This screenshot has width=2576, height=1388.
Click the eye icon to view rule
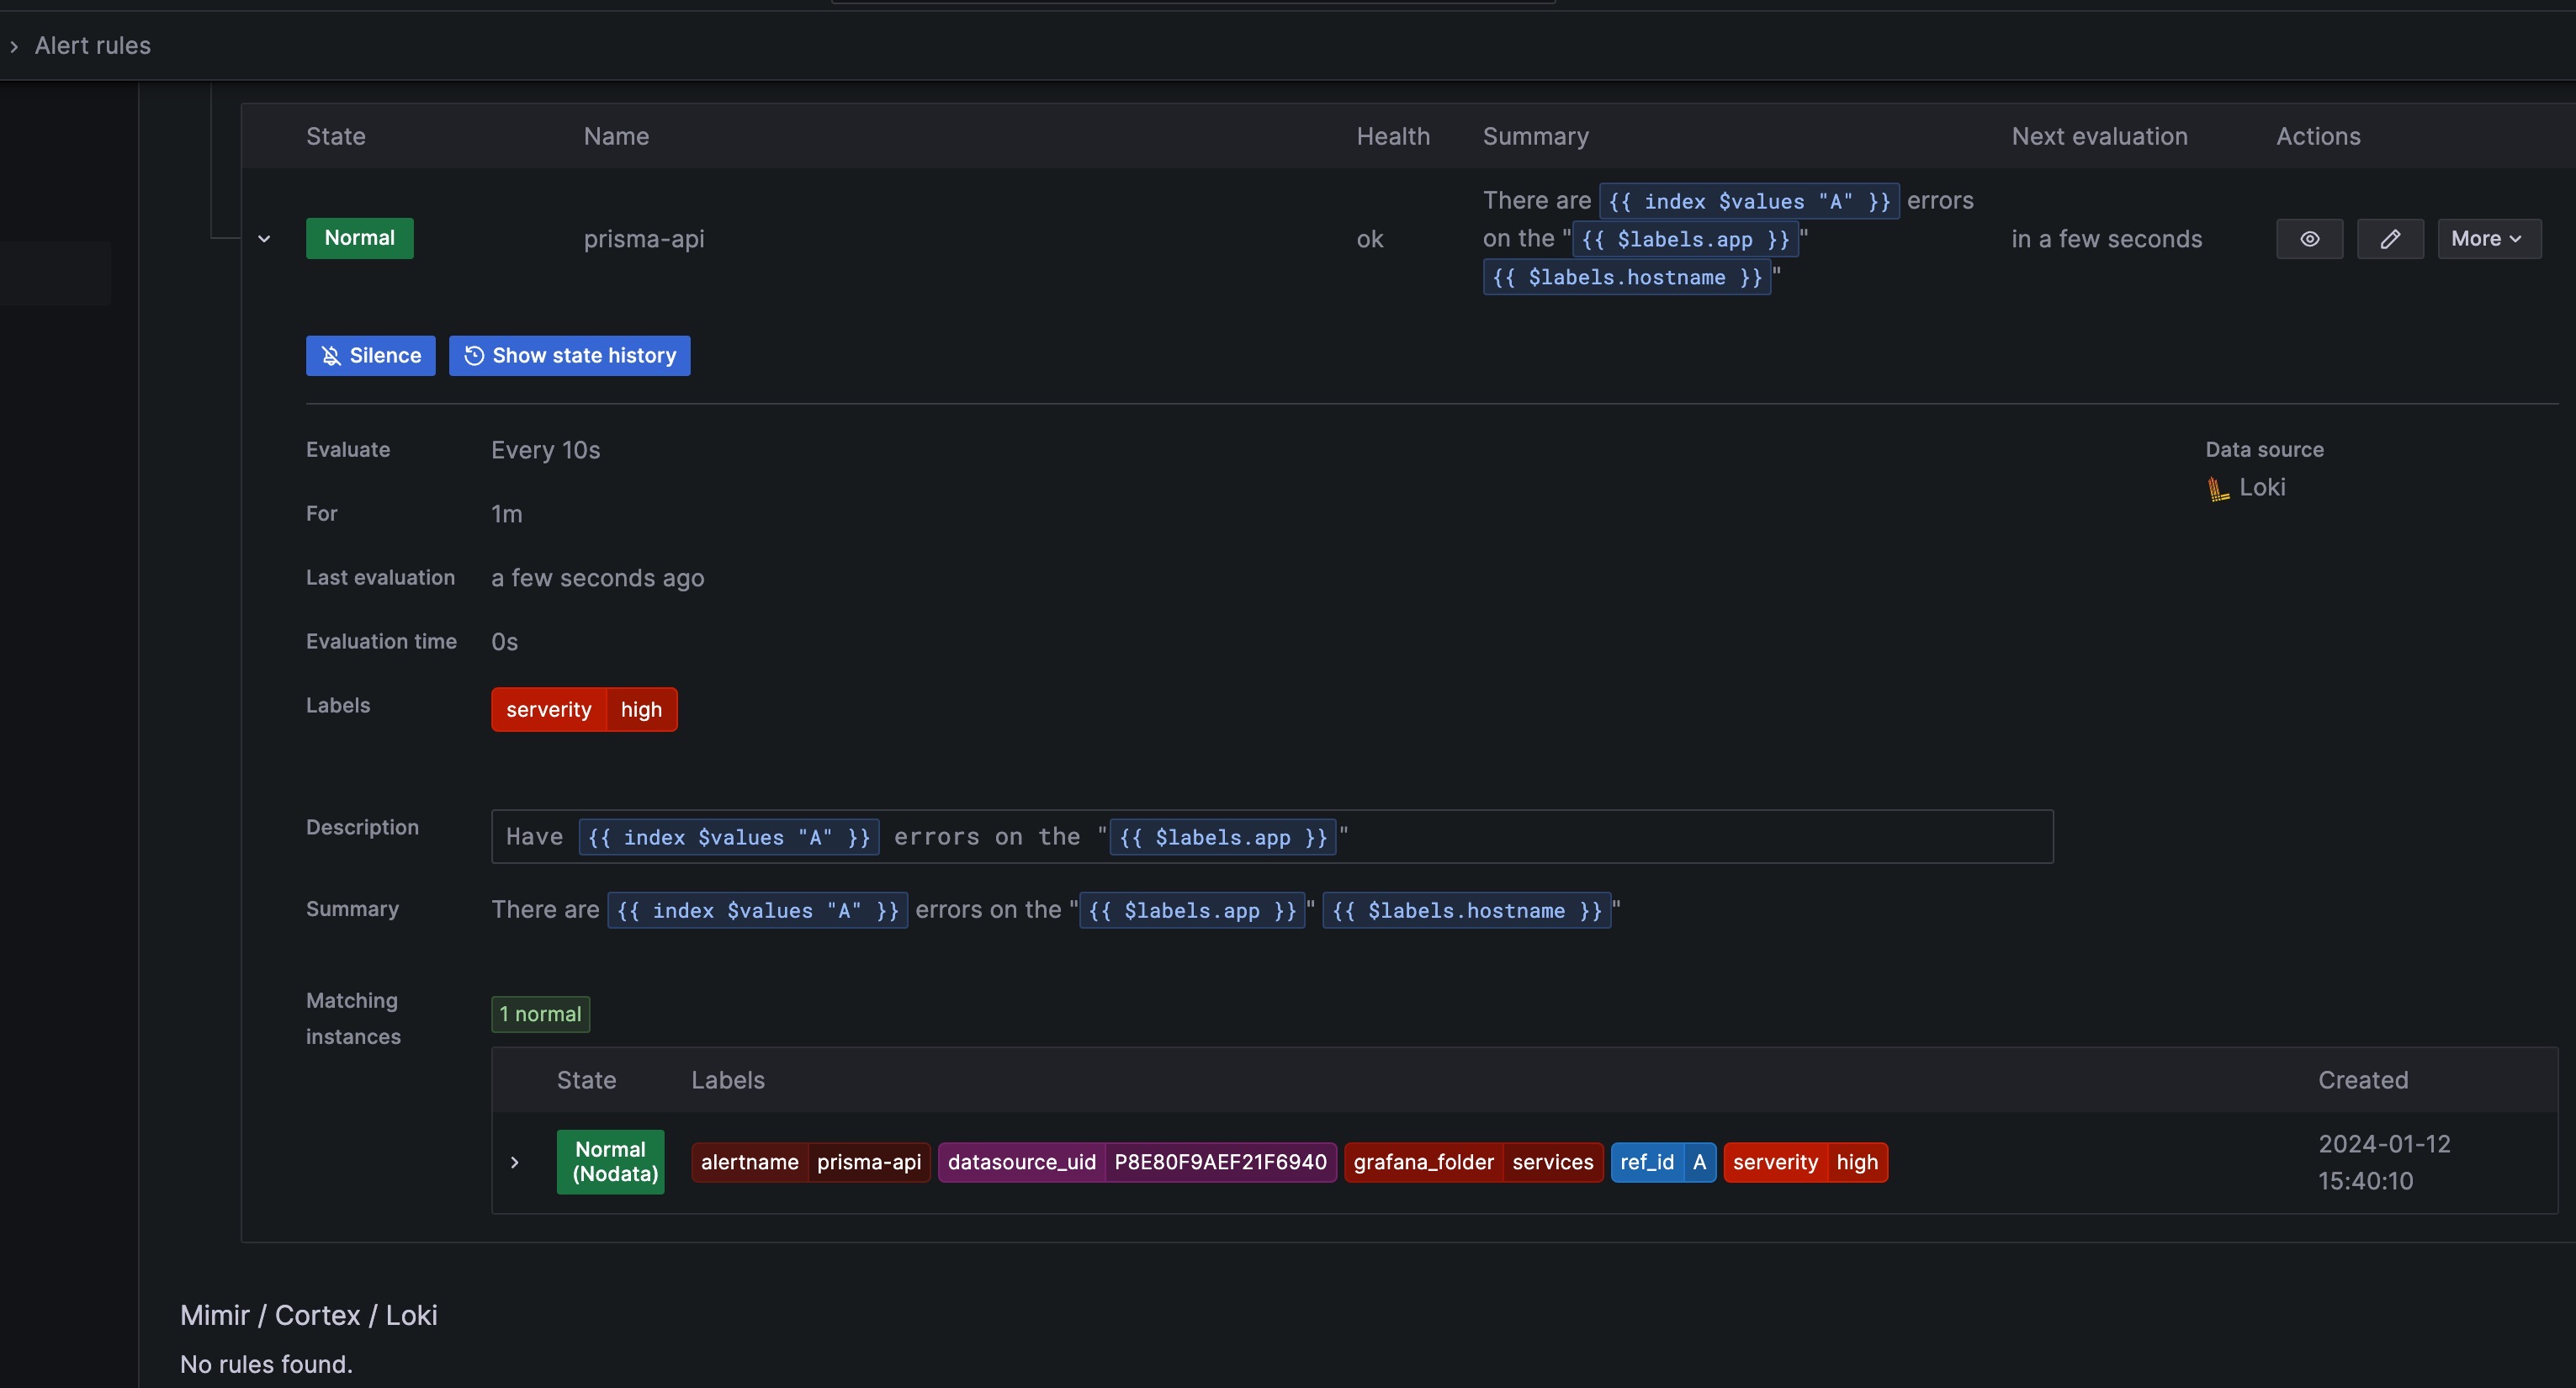(2309, 239)
